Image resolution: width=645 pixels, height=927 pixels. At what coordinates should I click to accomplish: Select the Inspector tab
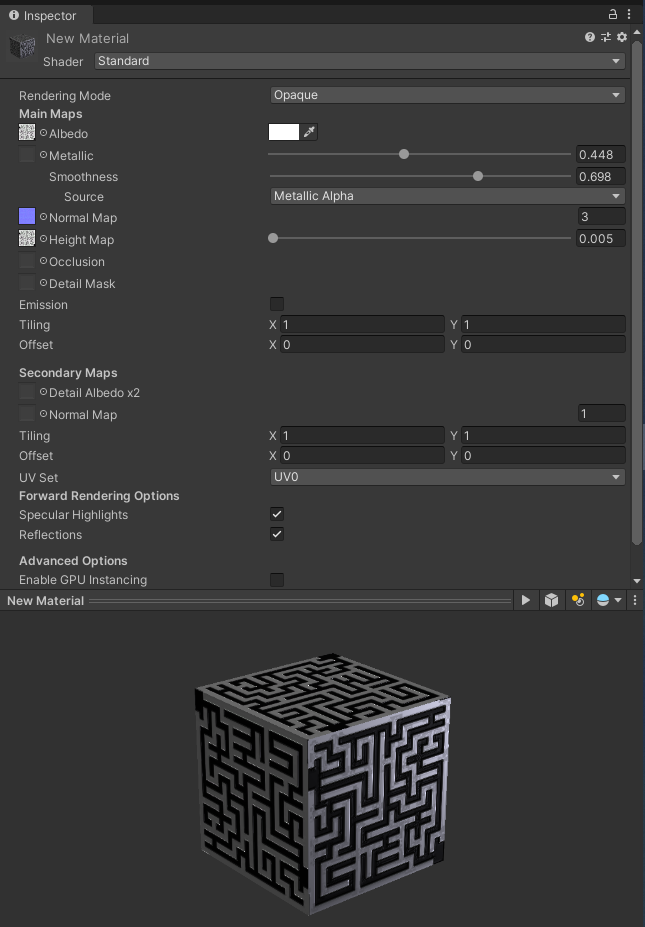tap(43, 15)
